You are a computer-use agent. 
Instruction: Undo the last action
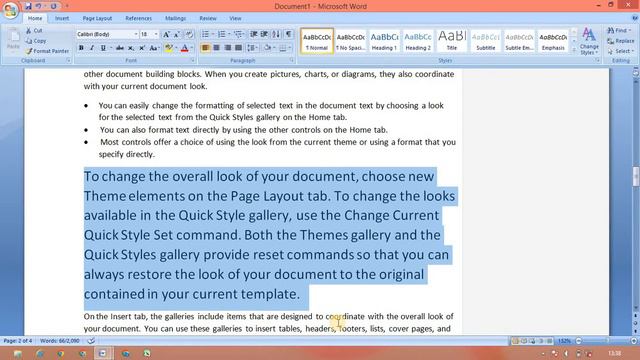[38, 6]
